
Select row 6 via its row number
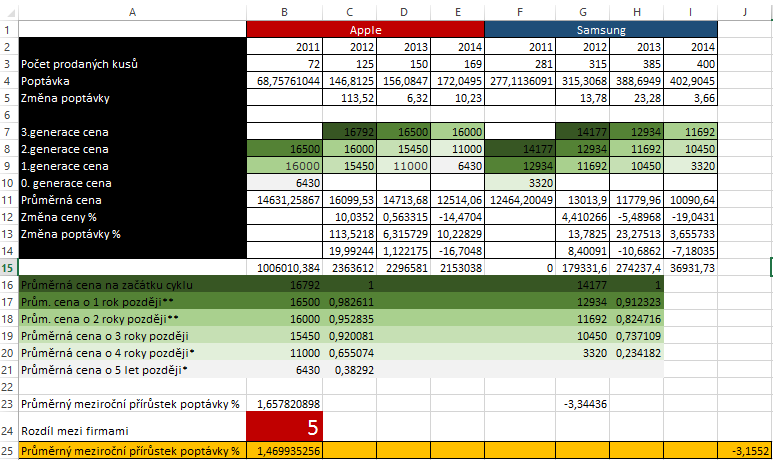click(8, 116)
